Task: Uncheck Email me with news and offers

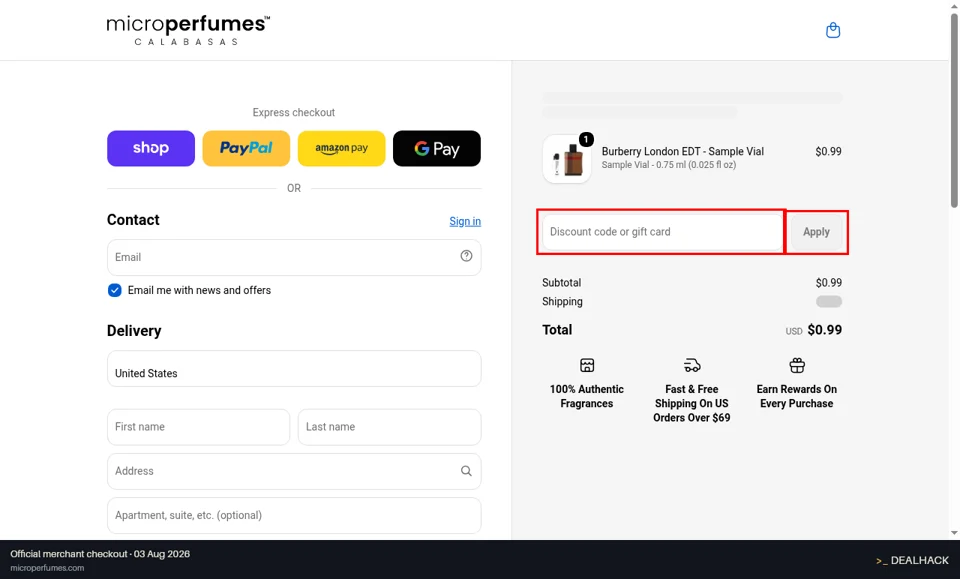Action: [x=114, y=290]
